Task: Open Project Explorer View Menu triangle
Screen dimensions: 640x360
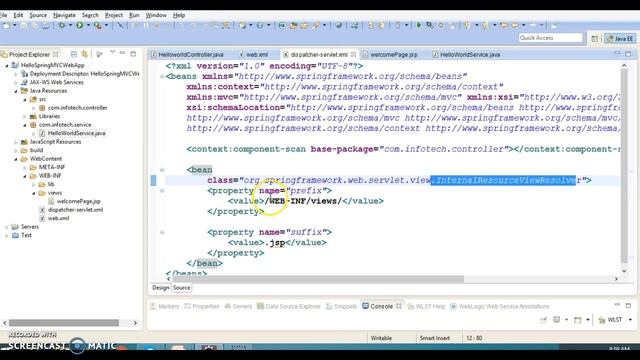Action: coord(112,53)
